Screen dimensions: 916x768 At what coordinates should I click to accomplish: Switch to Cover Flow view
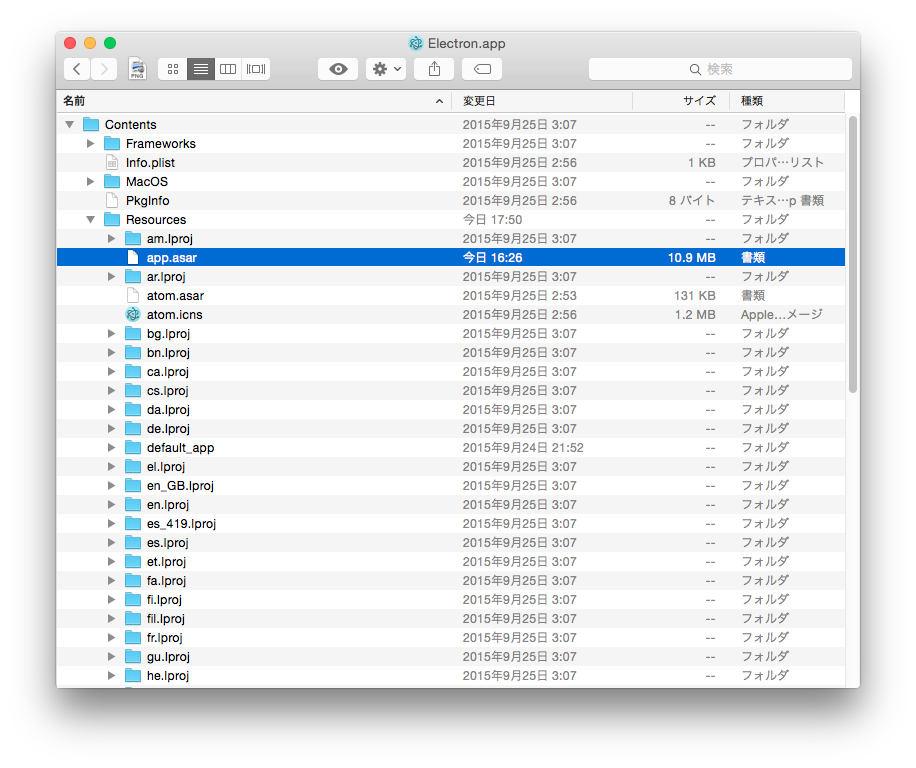point(256,69)
